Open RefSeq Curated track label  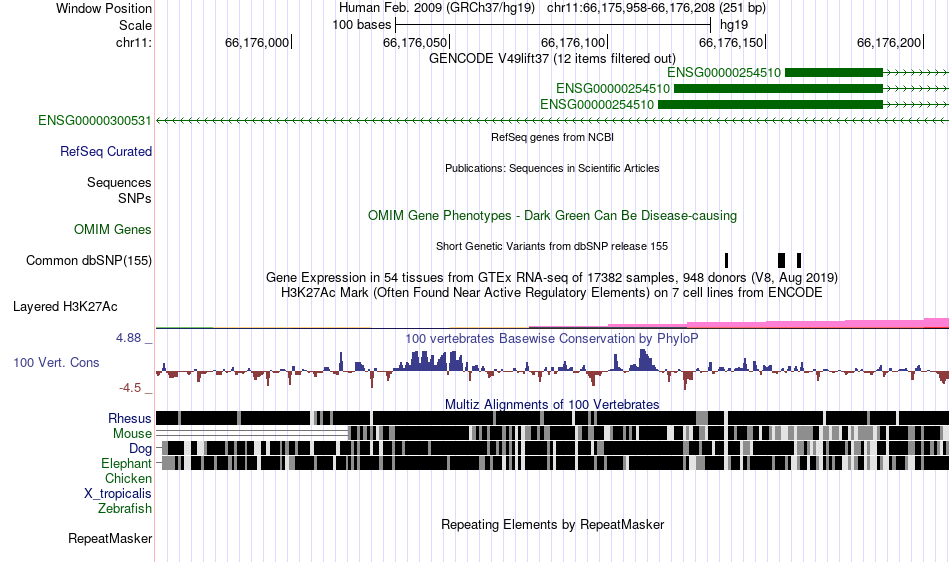click(x=106, y=151)
